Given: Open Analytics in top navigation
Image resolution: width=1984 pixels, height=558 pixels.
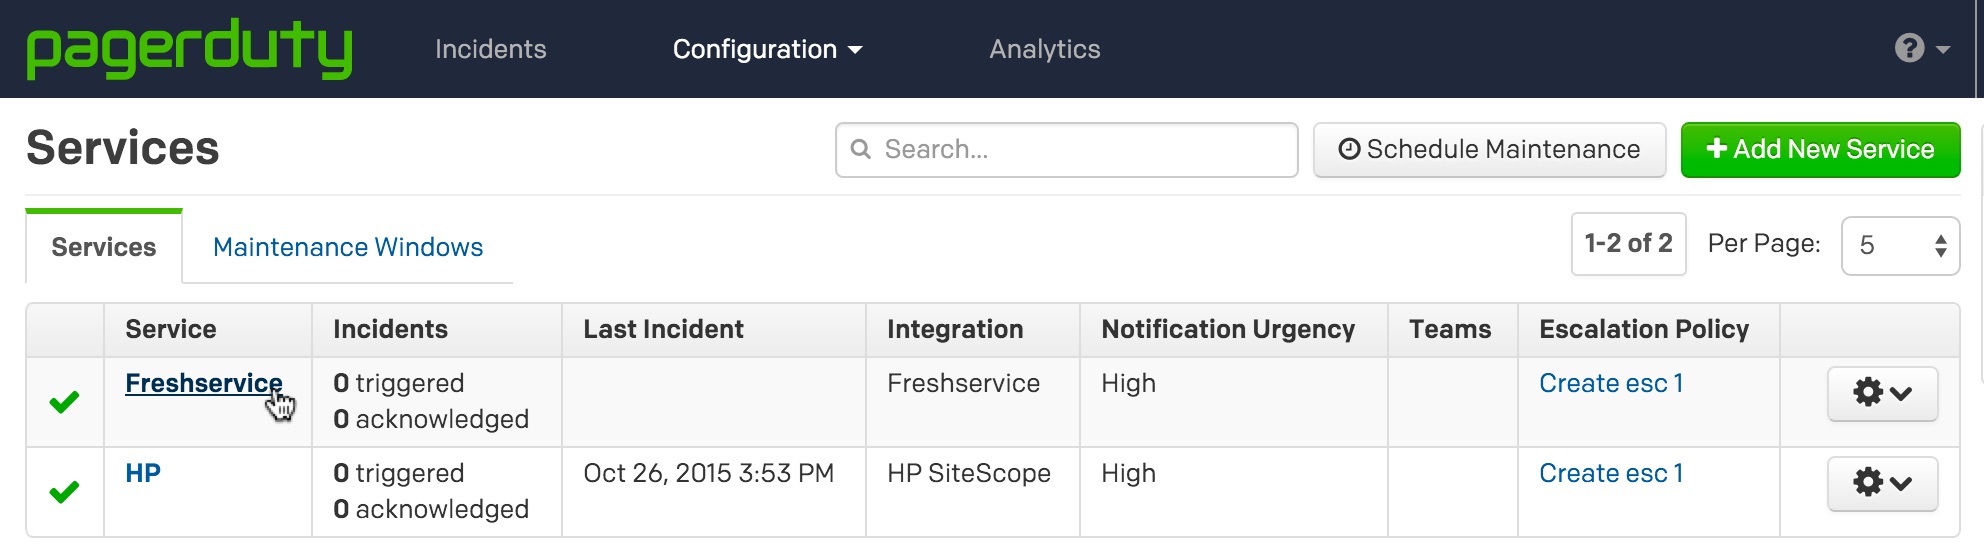Looking at the screenshot, I should (x=1045, y=49).
